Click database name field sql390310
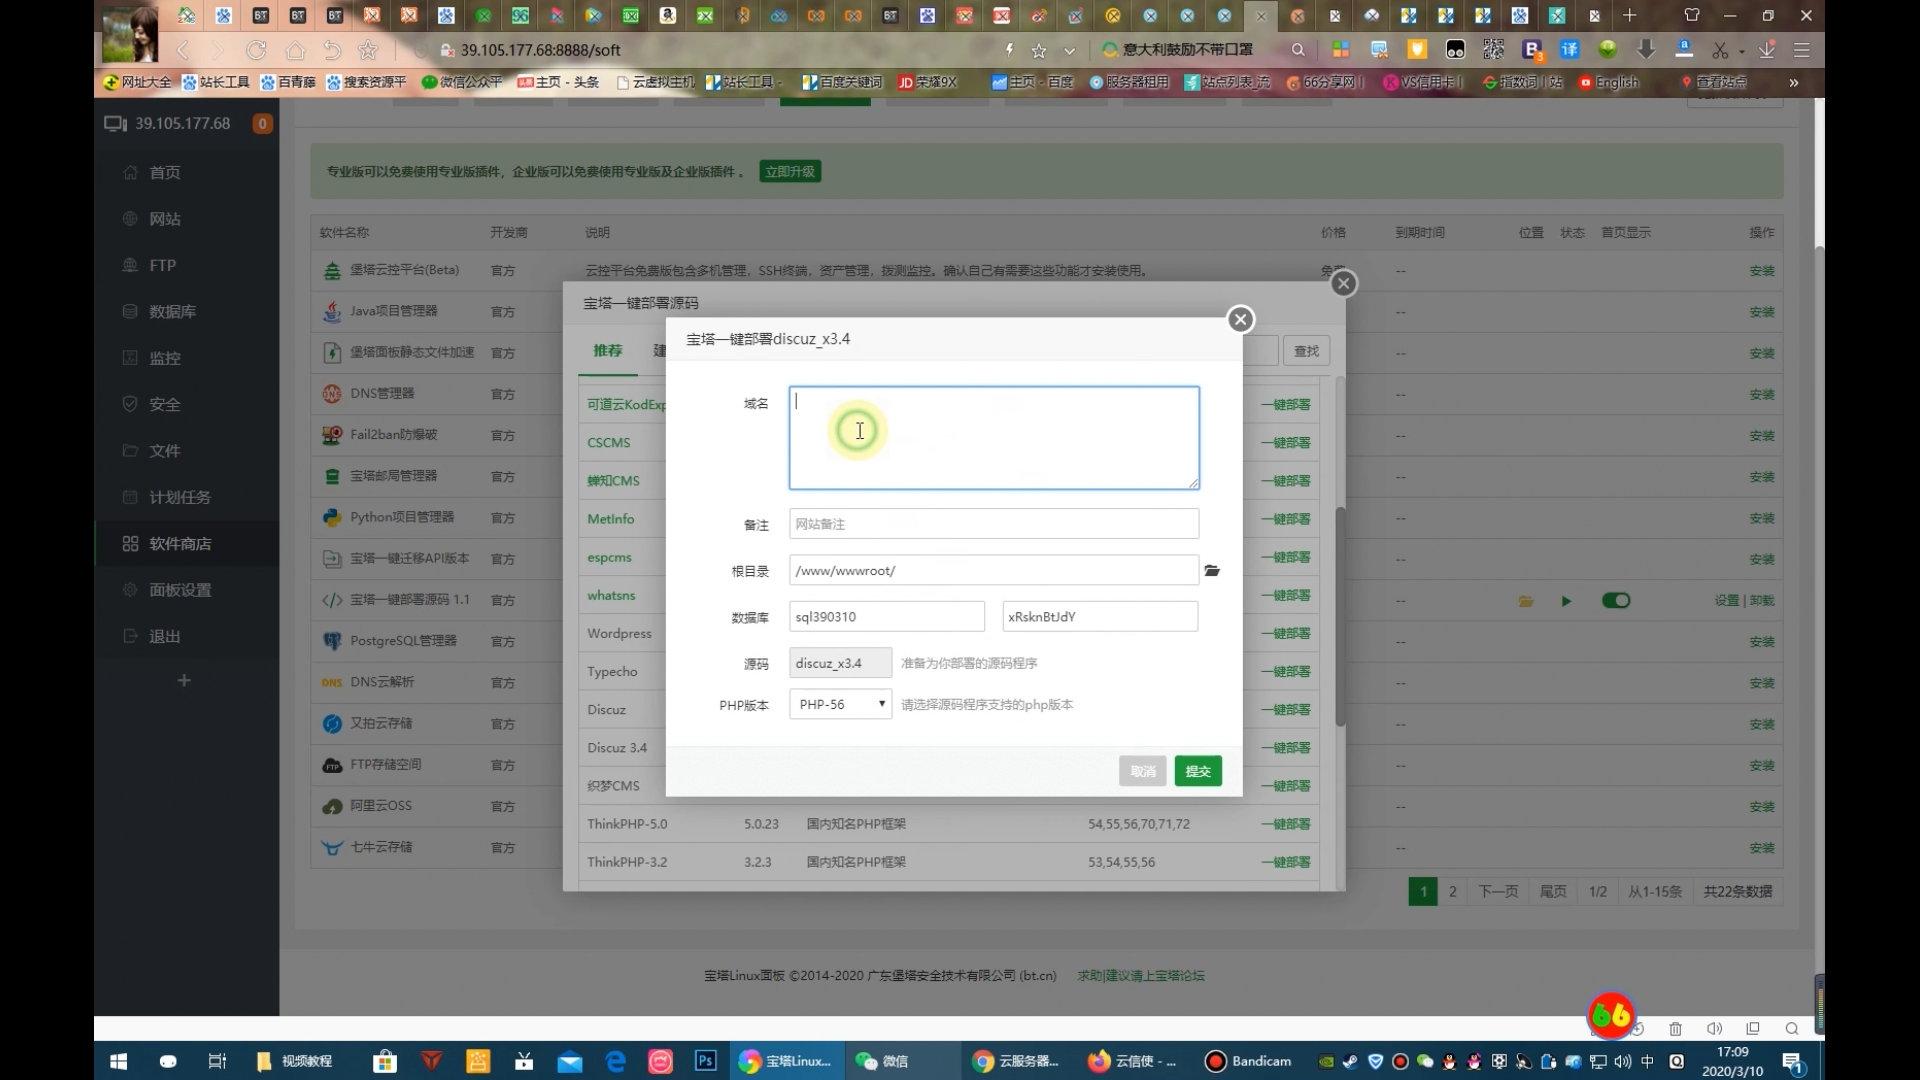This screenshot has height=1080, width=1920. click(887, 616)
